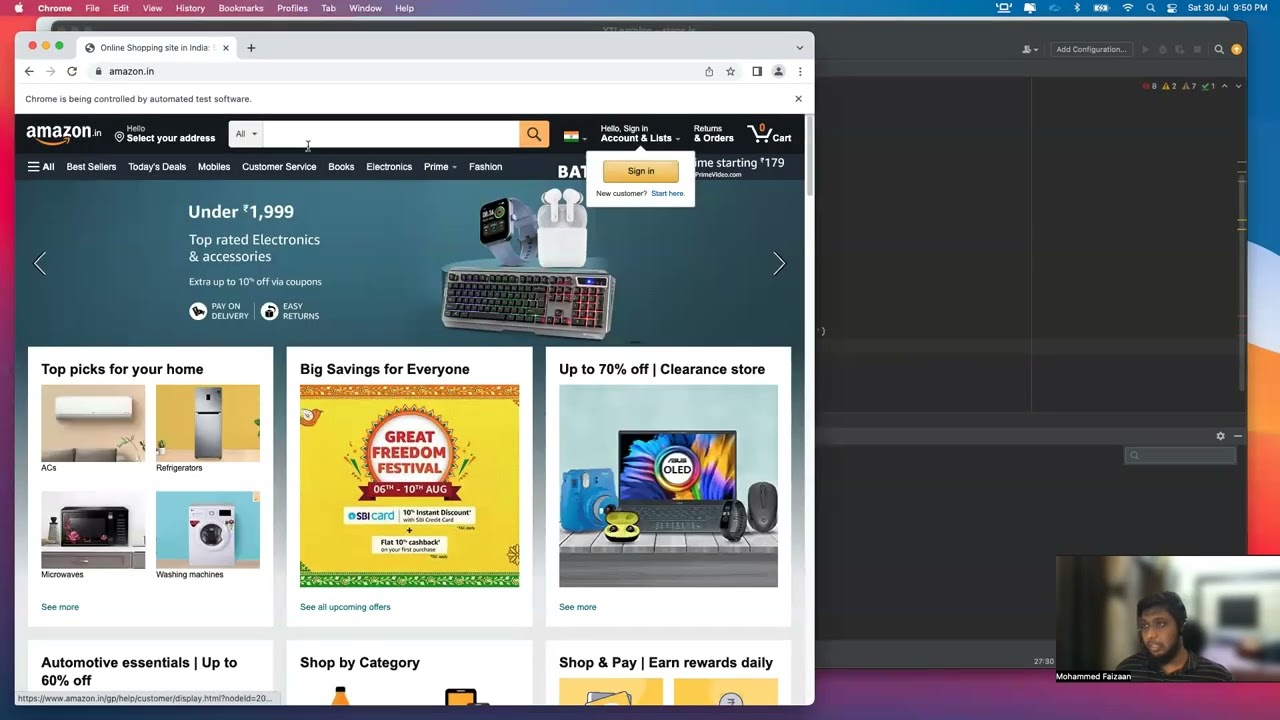Go back with Chrome back arrow
This screenshot has width=1280, height=720.
29,71
